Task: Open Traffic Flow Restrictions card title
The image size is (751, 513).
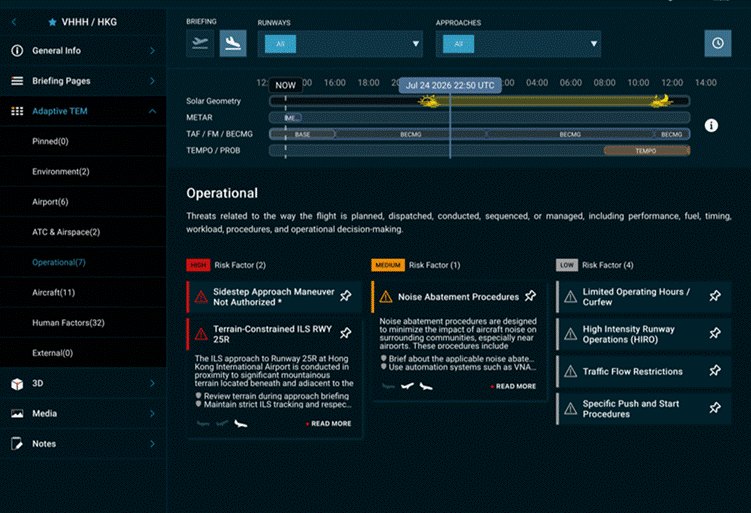Action: (x=632, y=371)
